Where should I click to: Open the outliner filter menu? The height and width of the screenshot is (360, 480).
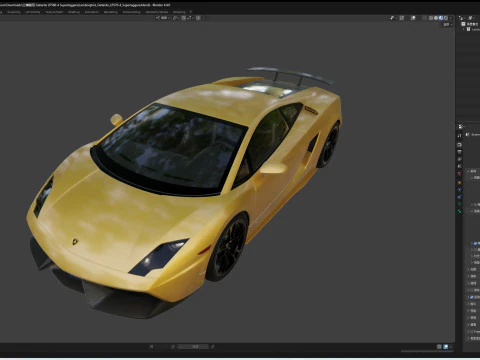471,18
